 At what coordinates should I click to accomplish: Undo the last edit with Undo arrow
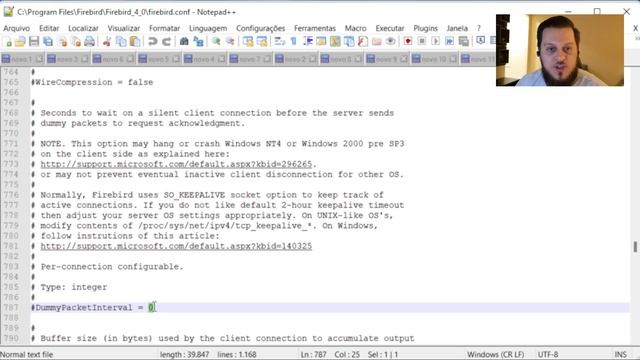(x=153, y=41)
